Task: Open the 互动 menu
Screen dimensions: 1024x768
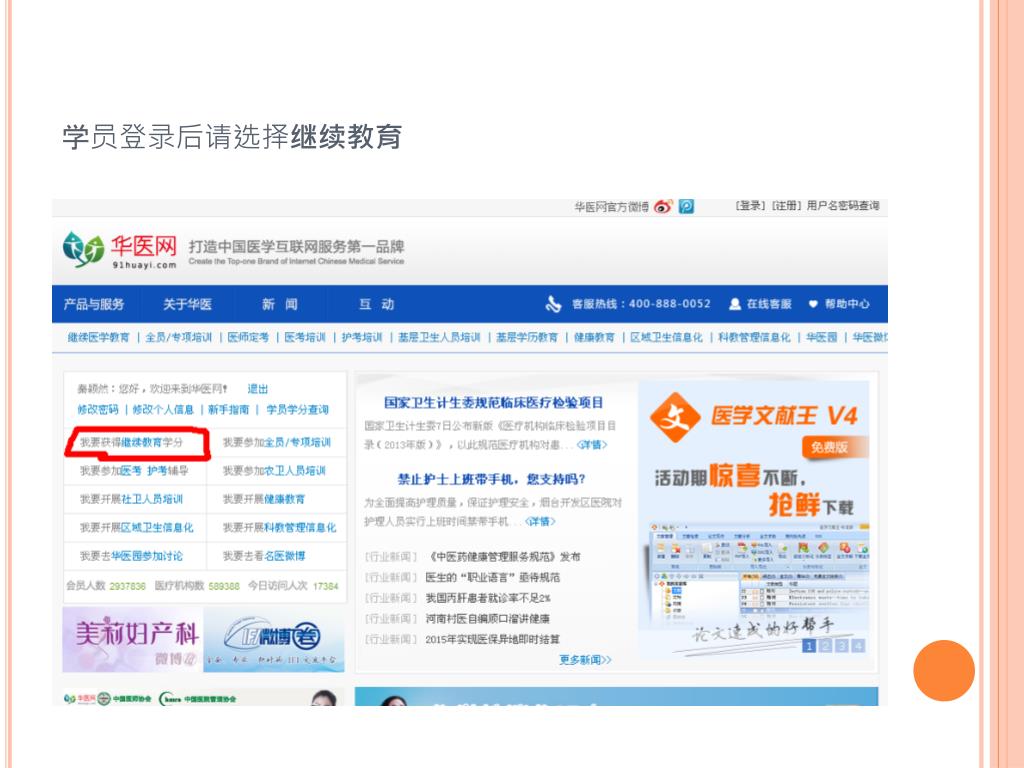Action: coord(376,304)
